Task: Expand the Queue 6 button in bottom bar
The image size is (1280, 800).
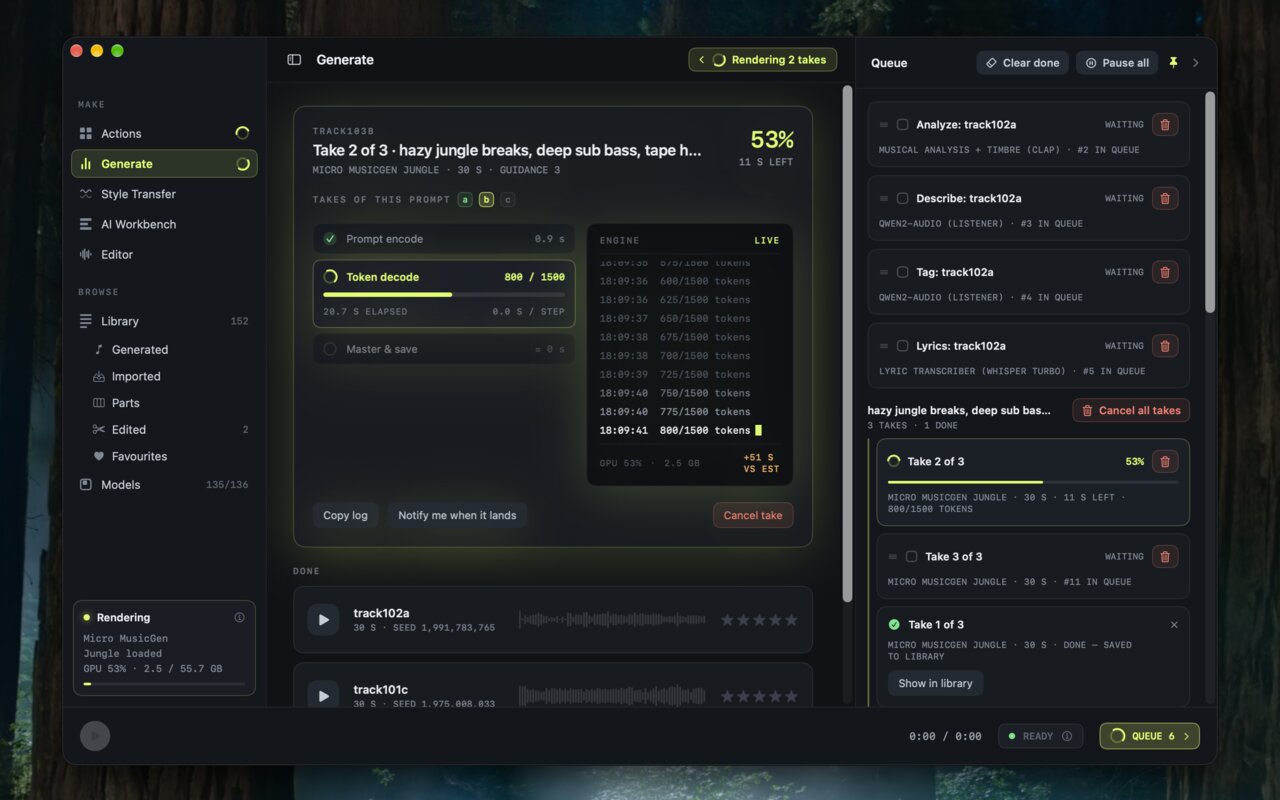Action: coord(1149,736)
